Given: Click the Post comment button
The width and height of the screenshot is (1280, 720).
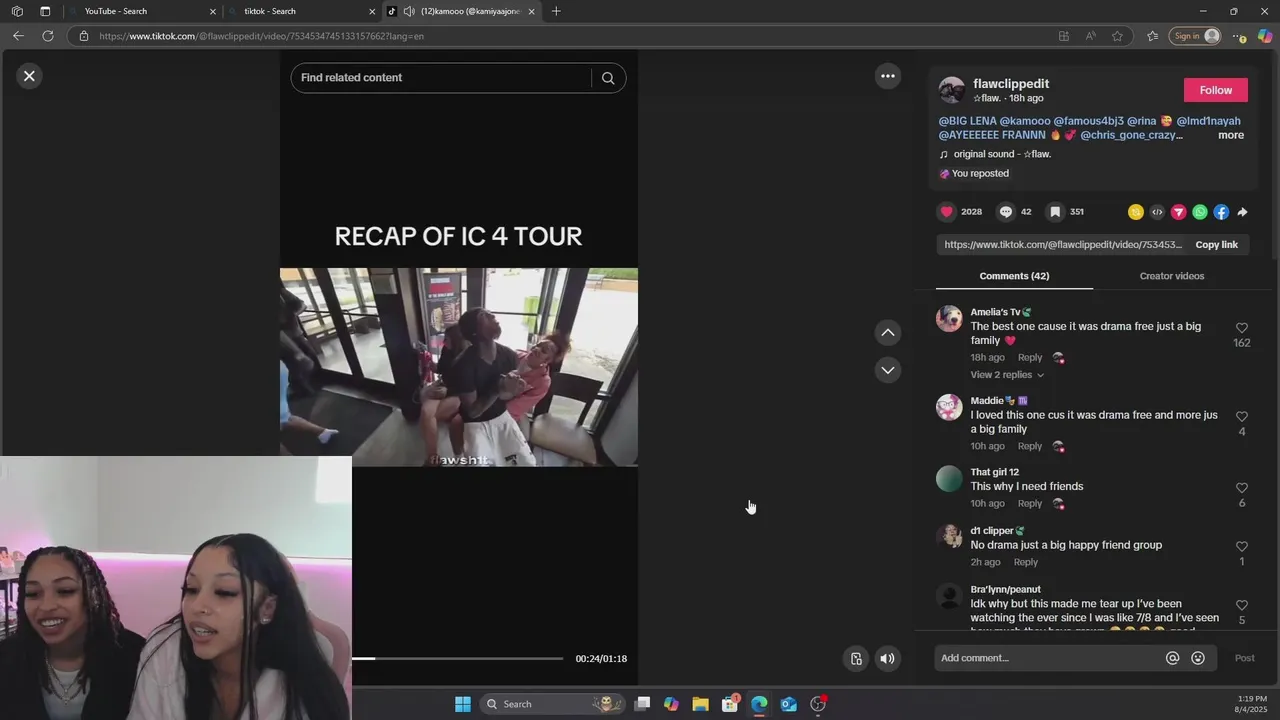Looking at the screenshot, I should click(x=1244, y=658).
